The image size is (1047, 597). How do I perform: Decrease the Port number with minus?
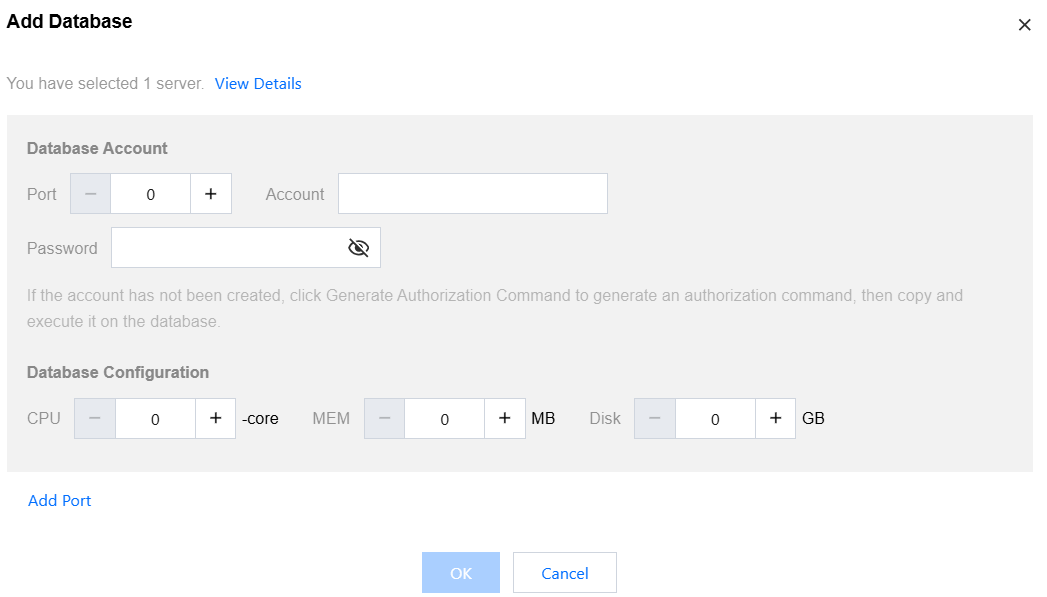[90, 194]
